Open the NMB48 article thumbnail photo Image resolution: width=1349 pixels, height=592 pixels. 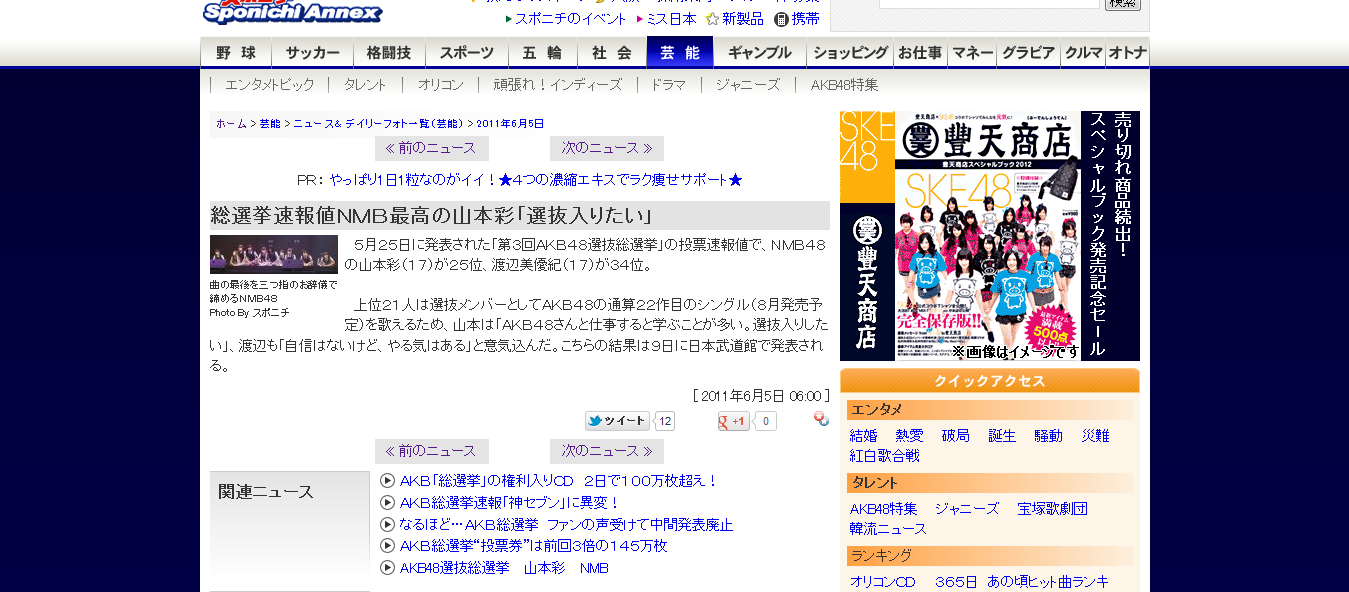[x=274, y=254]
